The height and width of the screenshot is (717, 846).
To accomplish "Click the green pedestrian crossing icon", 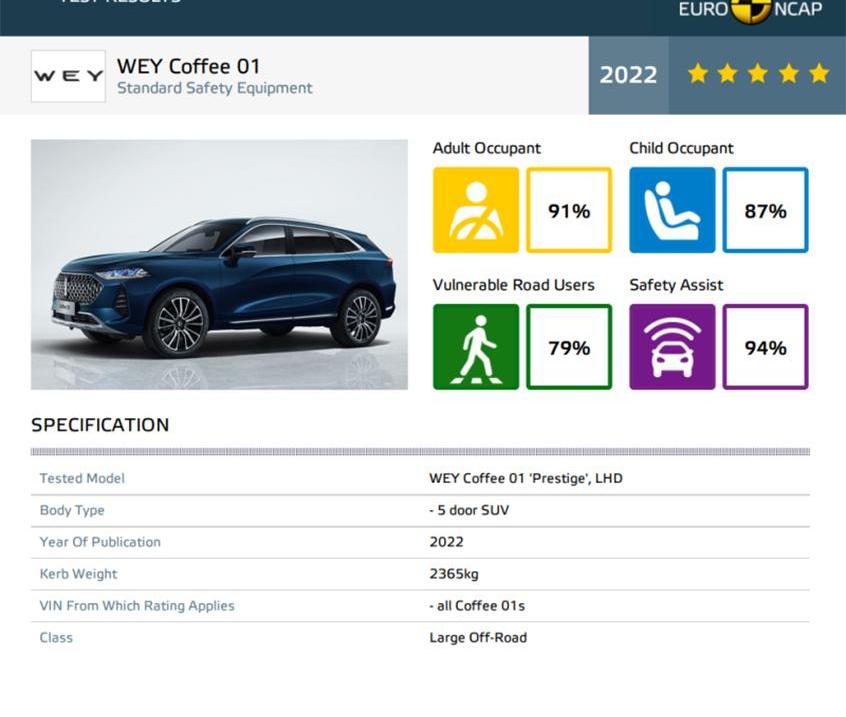I will click(476, 347).
